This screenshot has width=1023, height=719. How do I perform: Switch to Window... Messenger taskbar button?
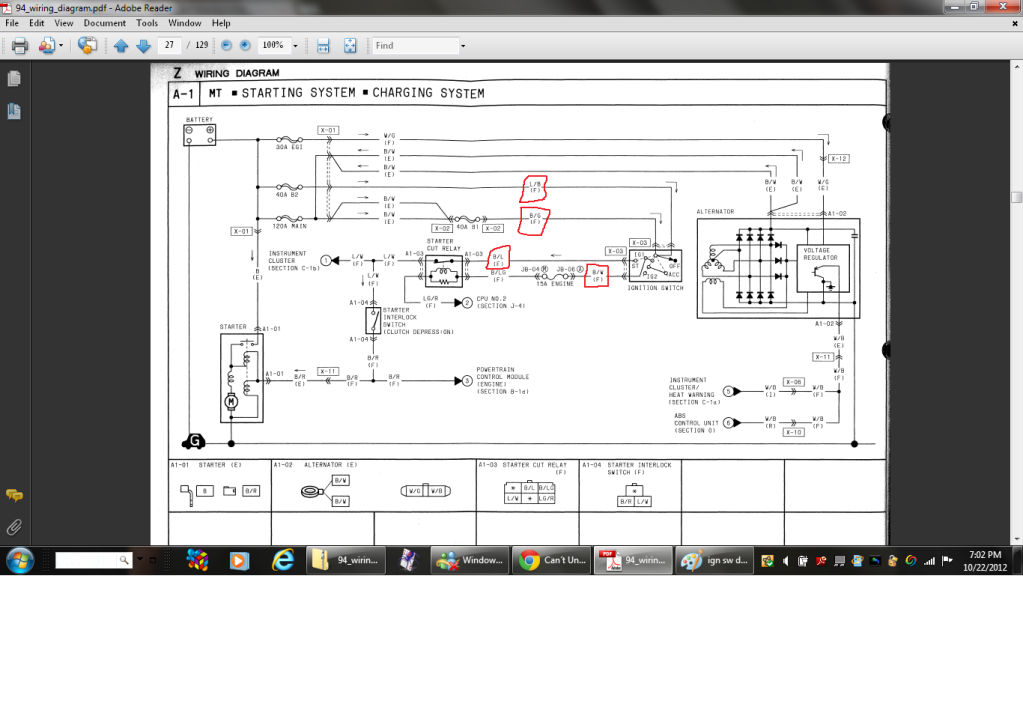(470, 560)
